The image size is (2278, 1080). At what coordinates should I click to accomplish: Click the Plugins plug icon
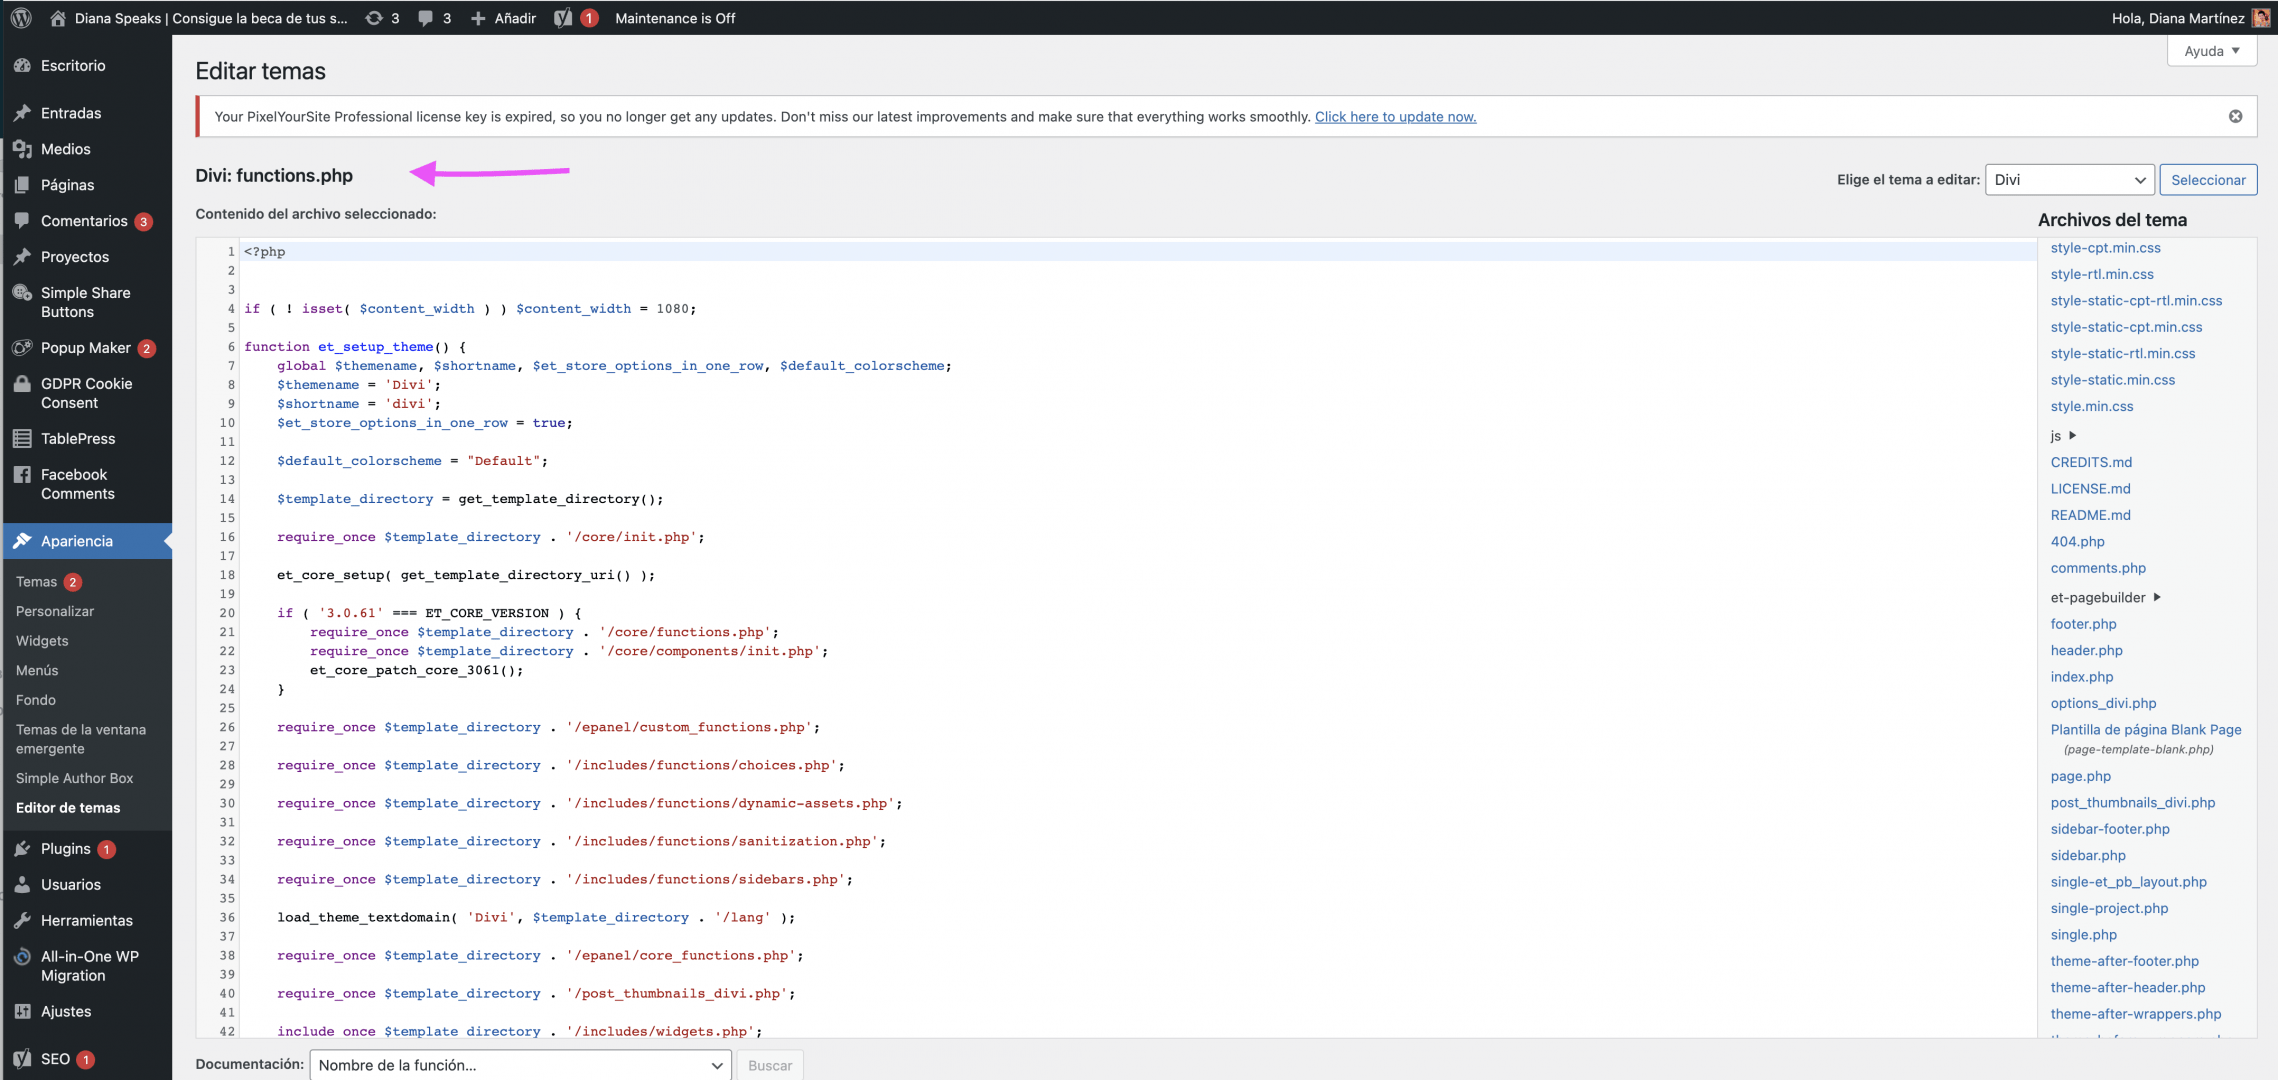[x=22, y=849]
